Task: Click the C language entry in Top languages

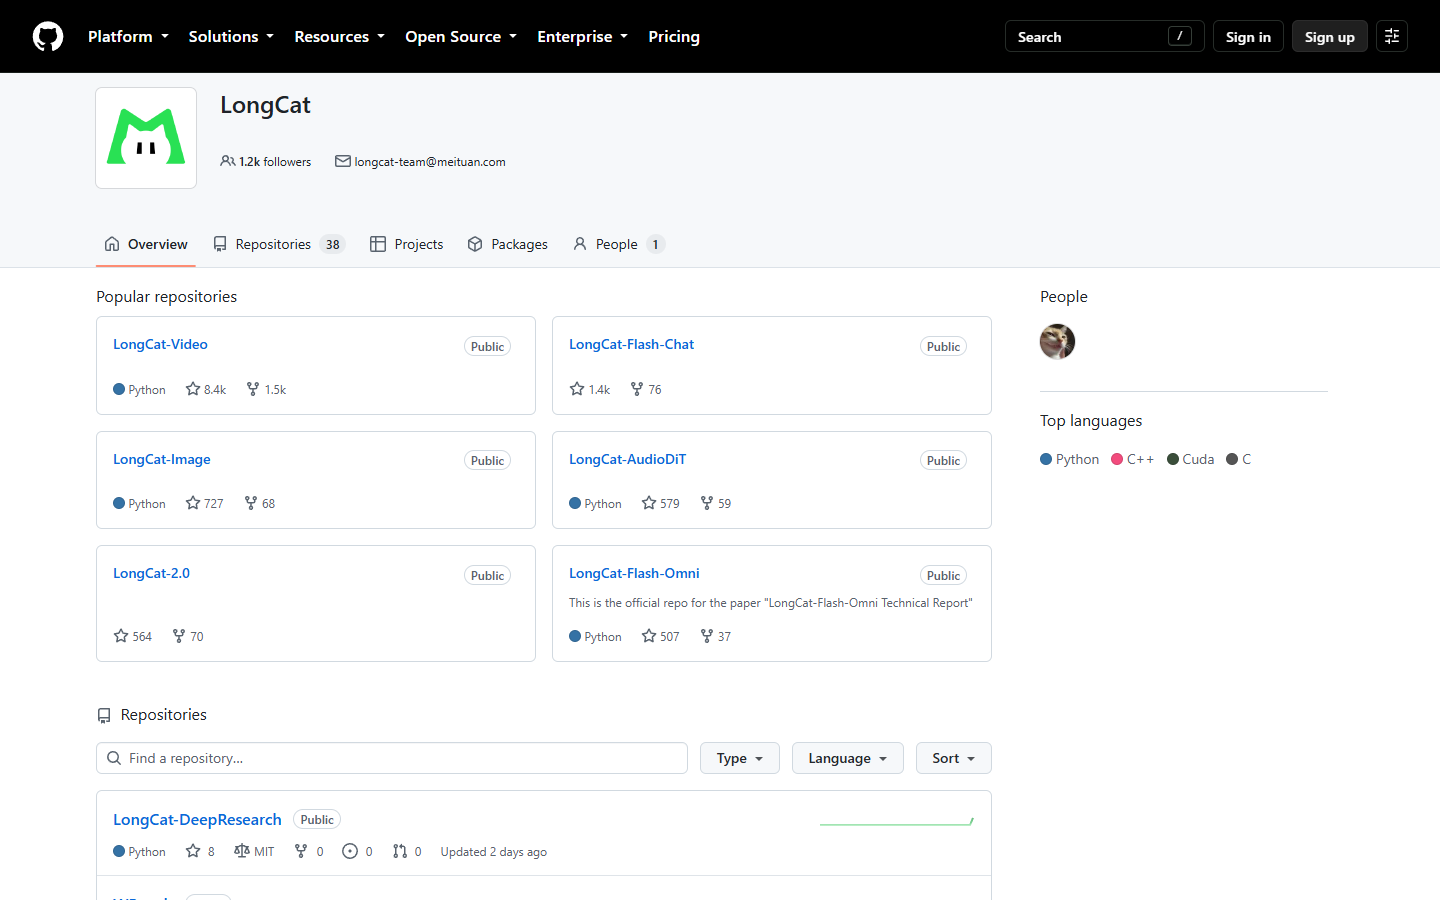Action: (x=1239, y=459)
